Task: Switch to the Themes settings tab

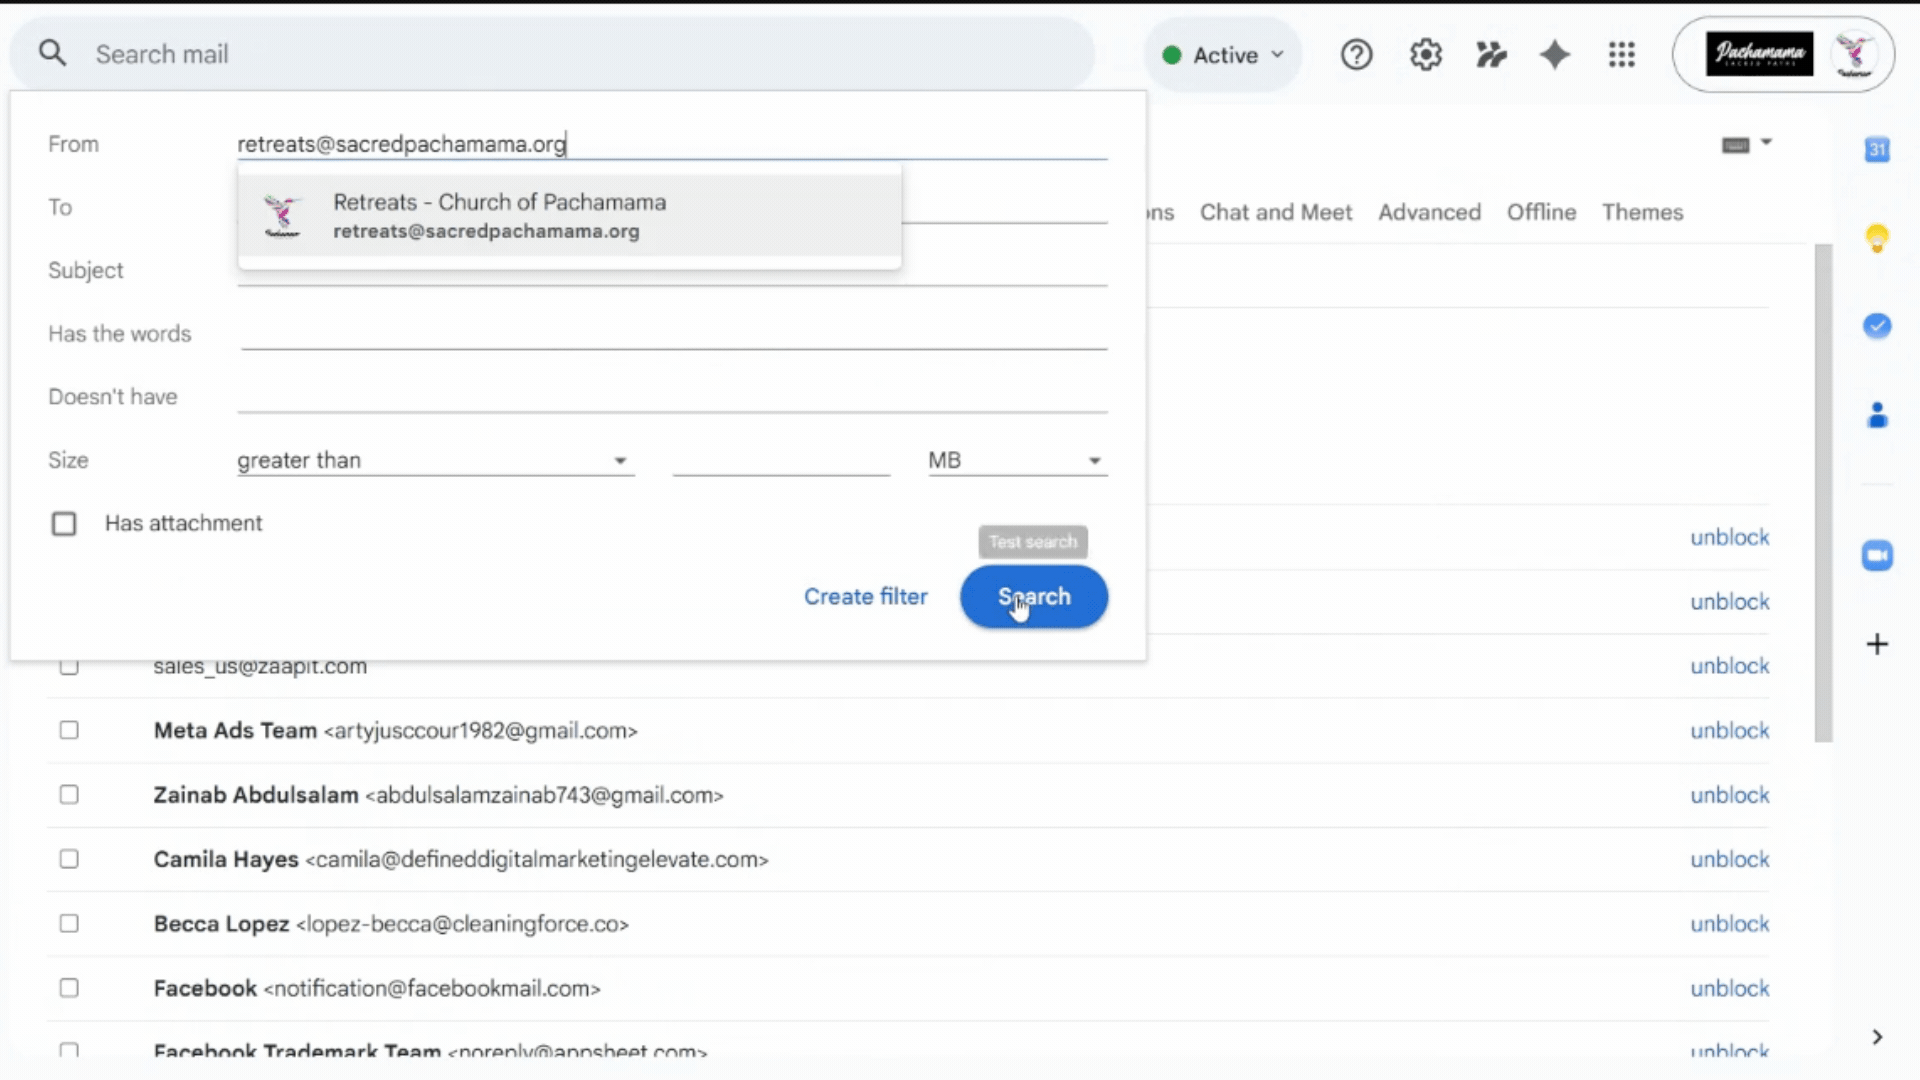Action: (1642, 212)
